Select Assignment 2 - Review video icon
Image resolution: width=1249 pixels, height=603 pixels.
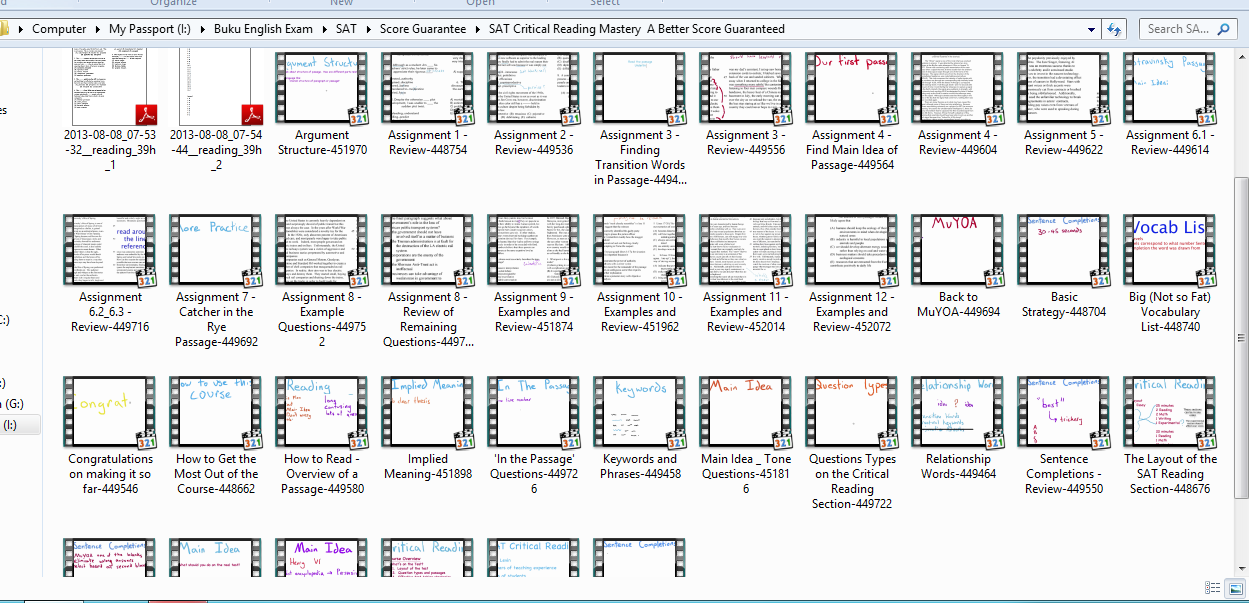coord(534,88)
